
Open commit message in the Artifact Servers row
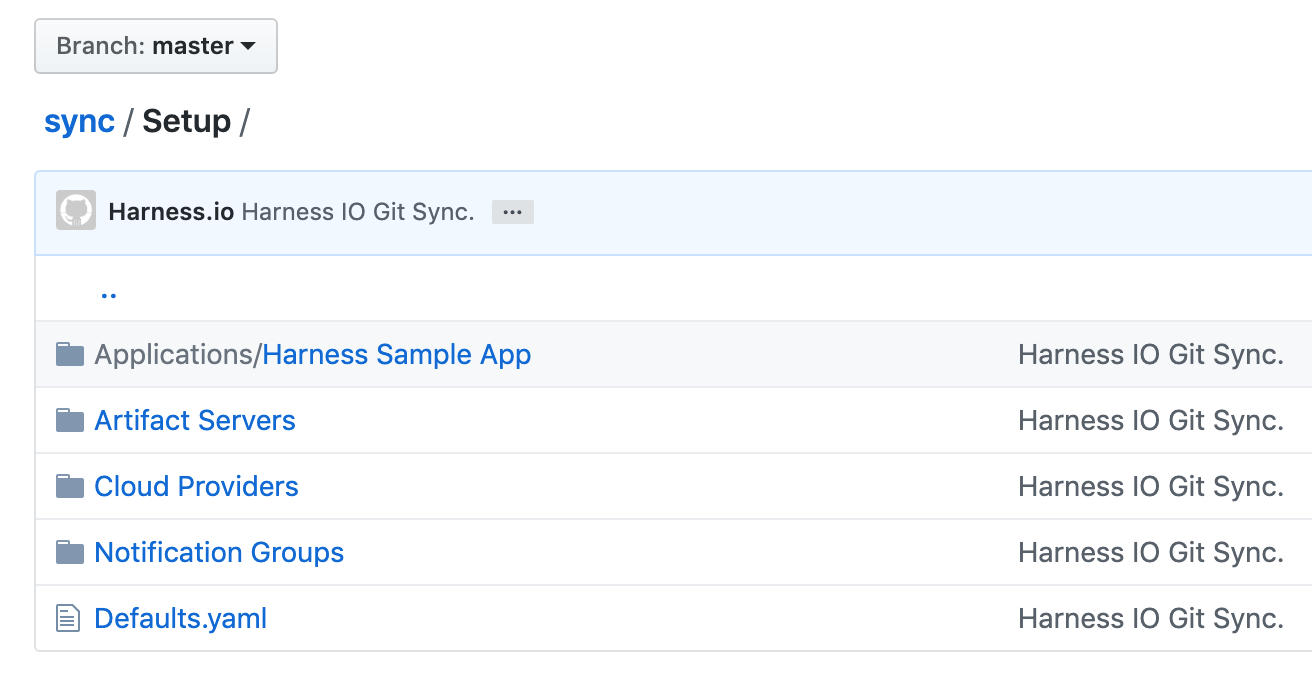[x=1151, y=420]
